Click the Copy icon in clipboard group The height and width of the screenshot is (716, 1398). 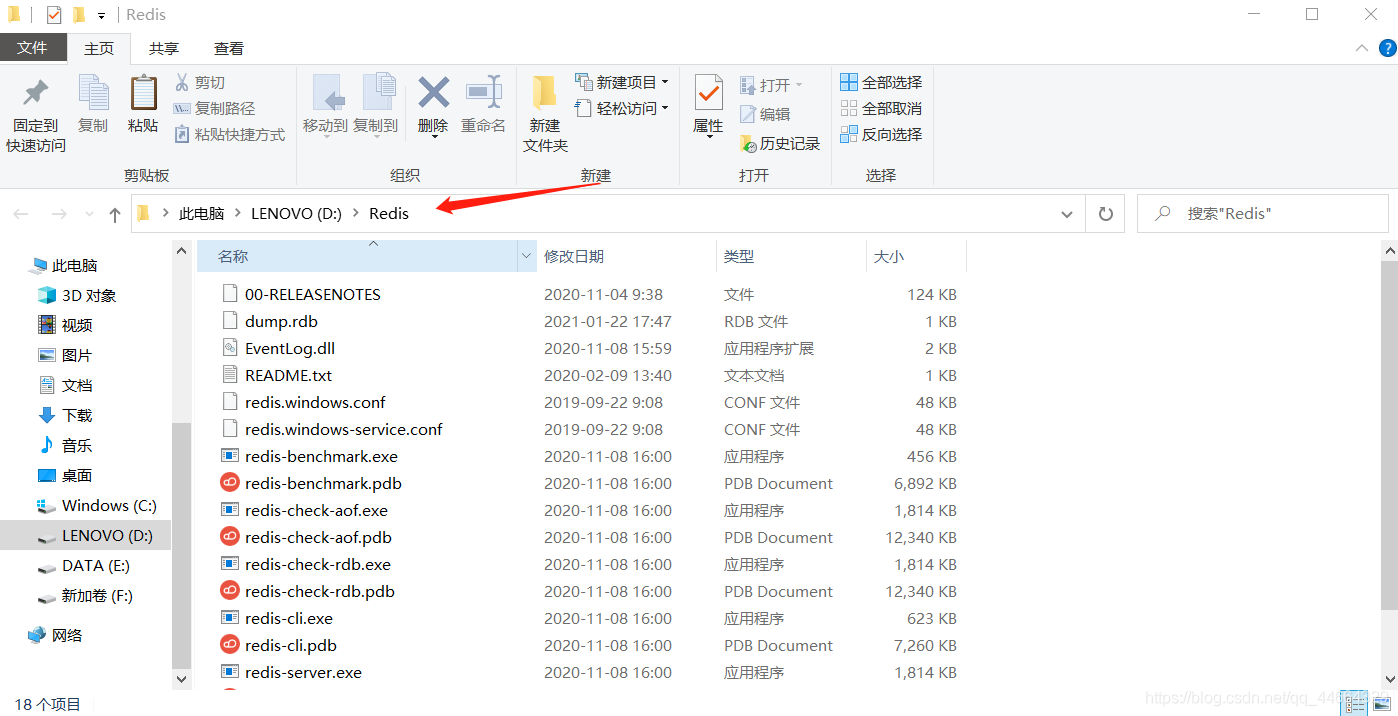coord(93,94)
